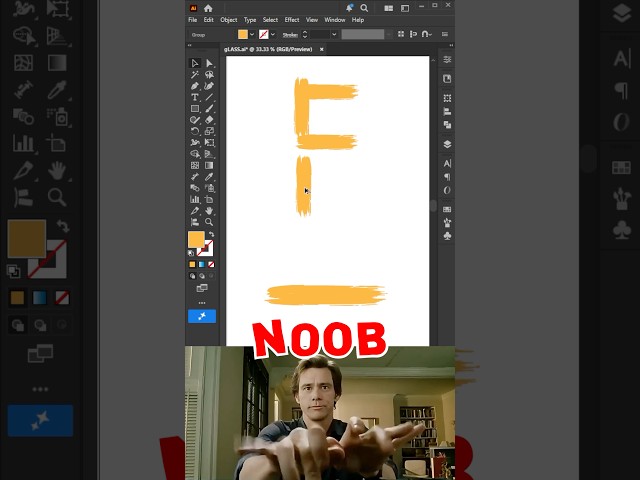This screenshot has height=480, width=640.
Task: Open the Edit Toolbar three dots
Action: pos(202,303)
